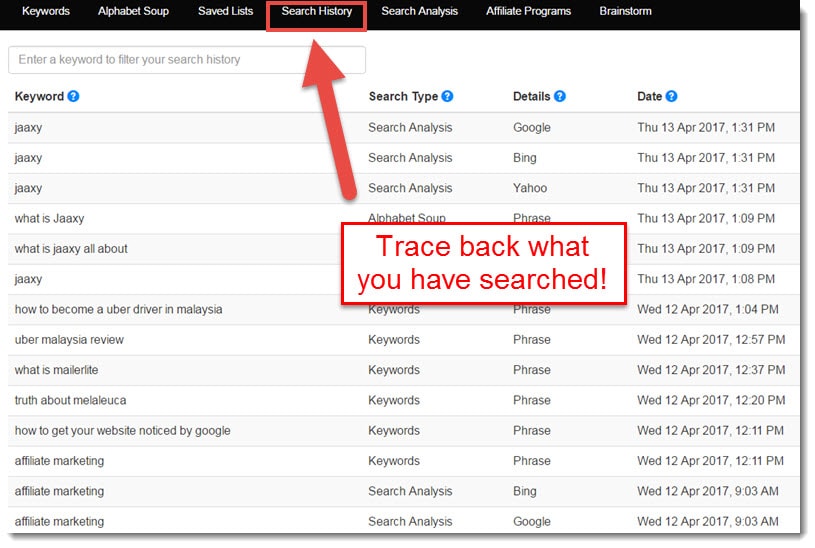Open the Affiliate Programs tab
This screenshot has height=548, width=815.
click(x=529, y=11)
